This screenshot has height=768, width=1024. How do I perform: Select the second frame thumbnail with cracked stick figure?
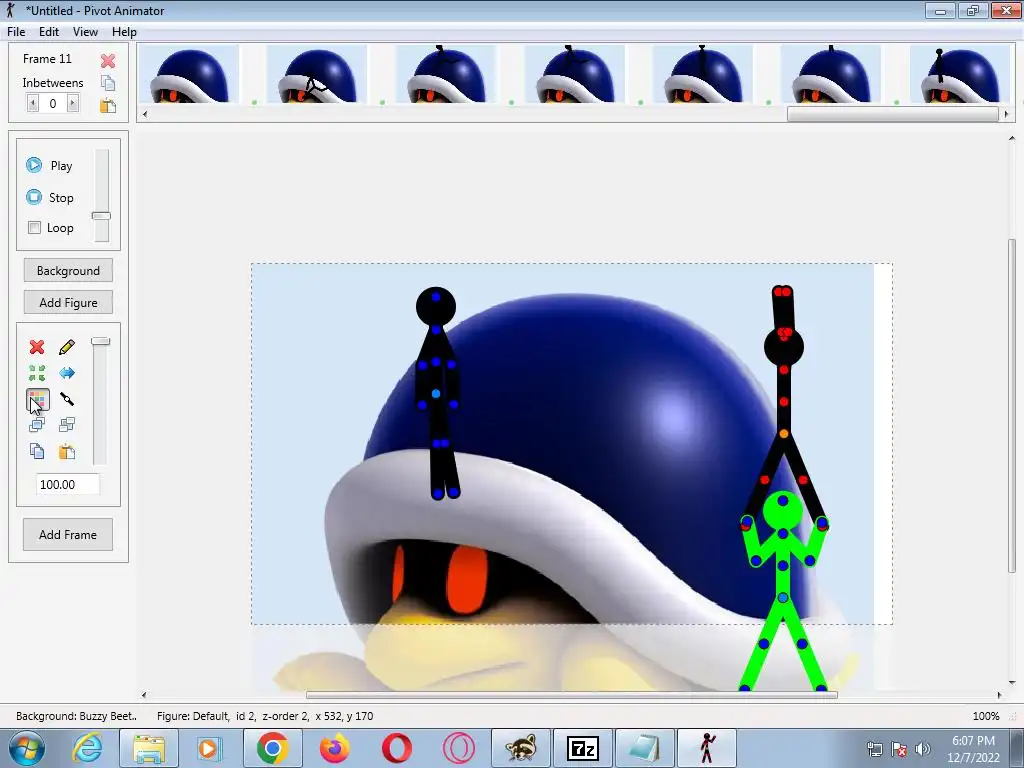pos(317,74)
